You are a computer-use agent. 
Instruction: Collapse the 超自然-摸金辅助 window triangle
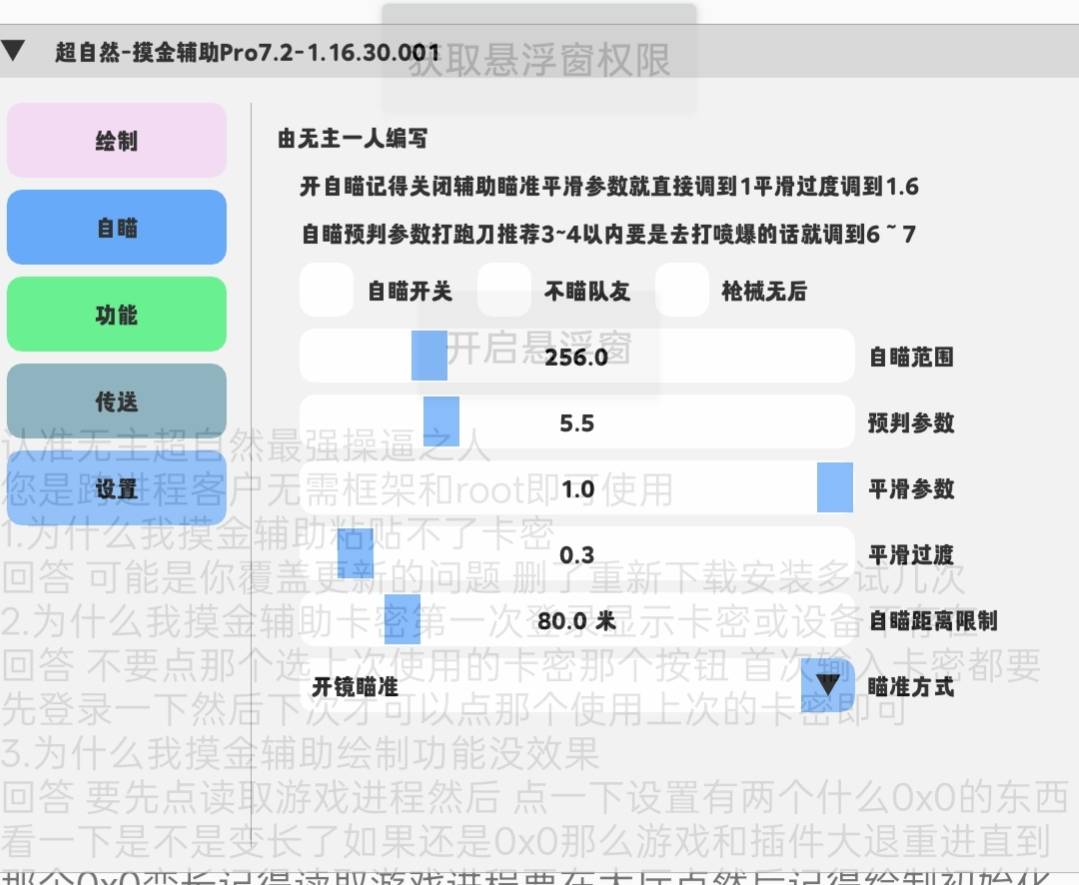click(x=14, y=51)
